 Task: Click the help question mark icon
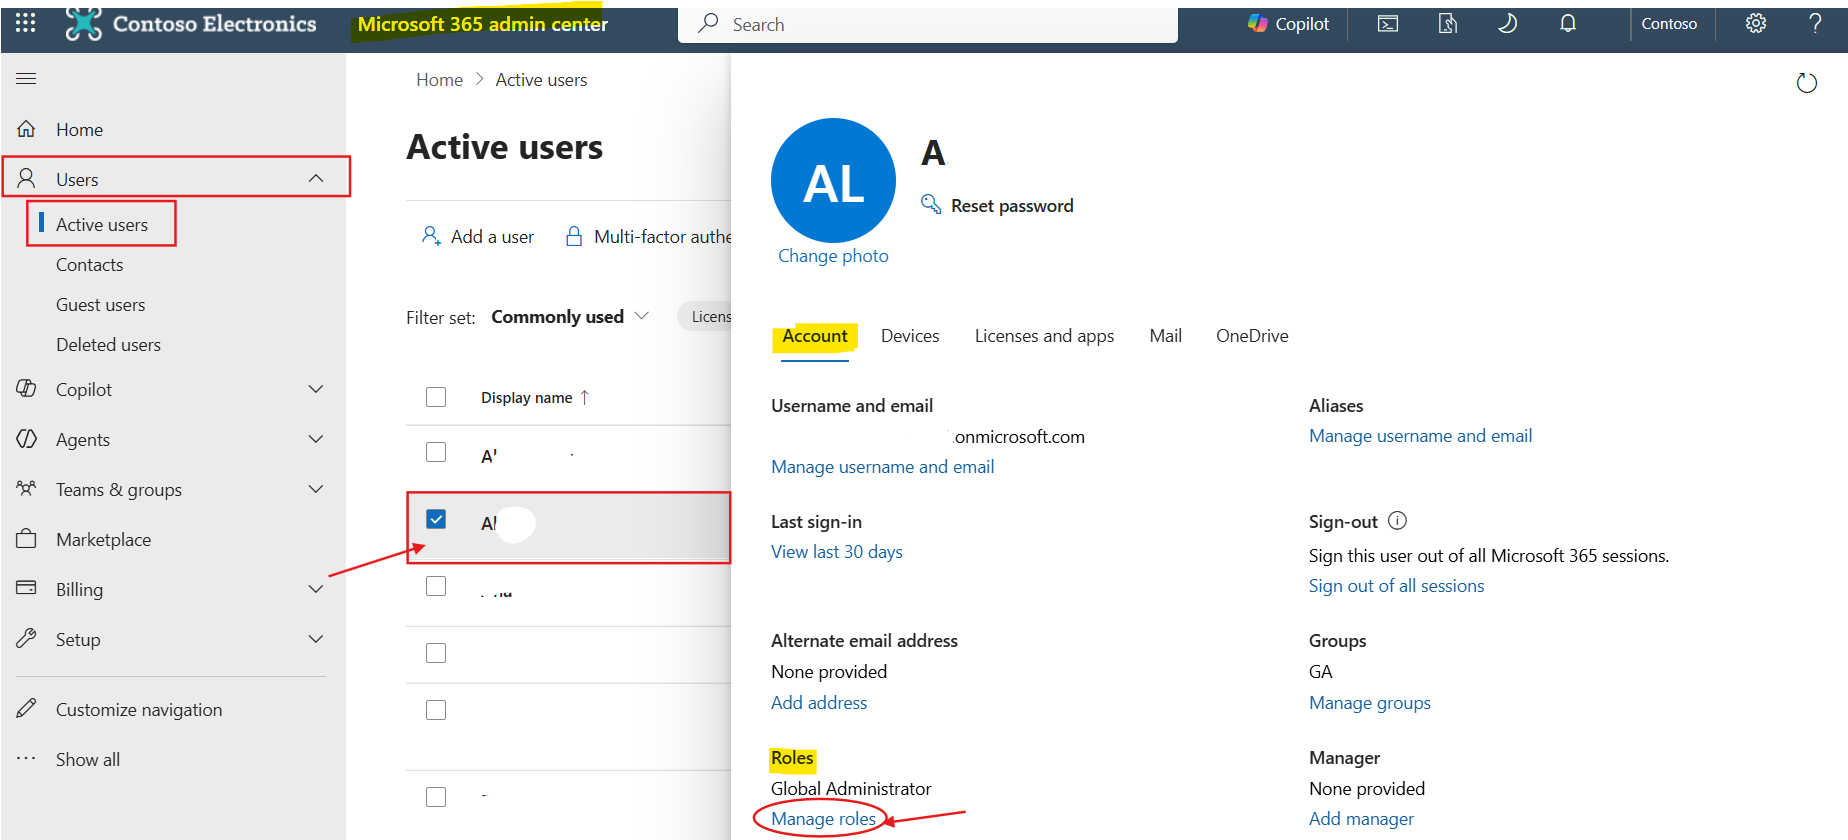click(1815, 23)
